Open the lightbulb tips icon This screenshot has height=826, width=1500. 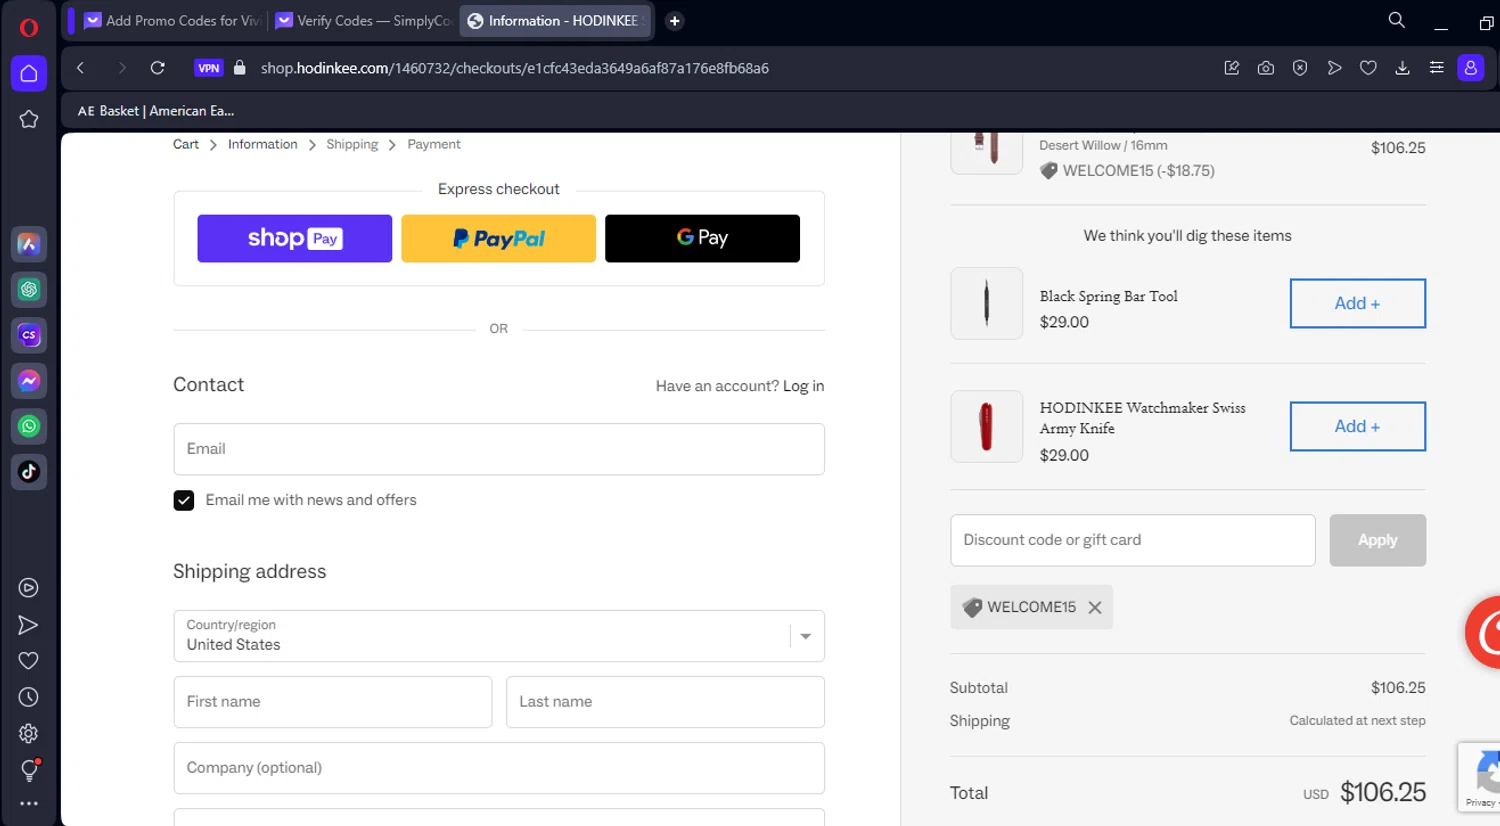pyautogui.click(x=29, y=770)
